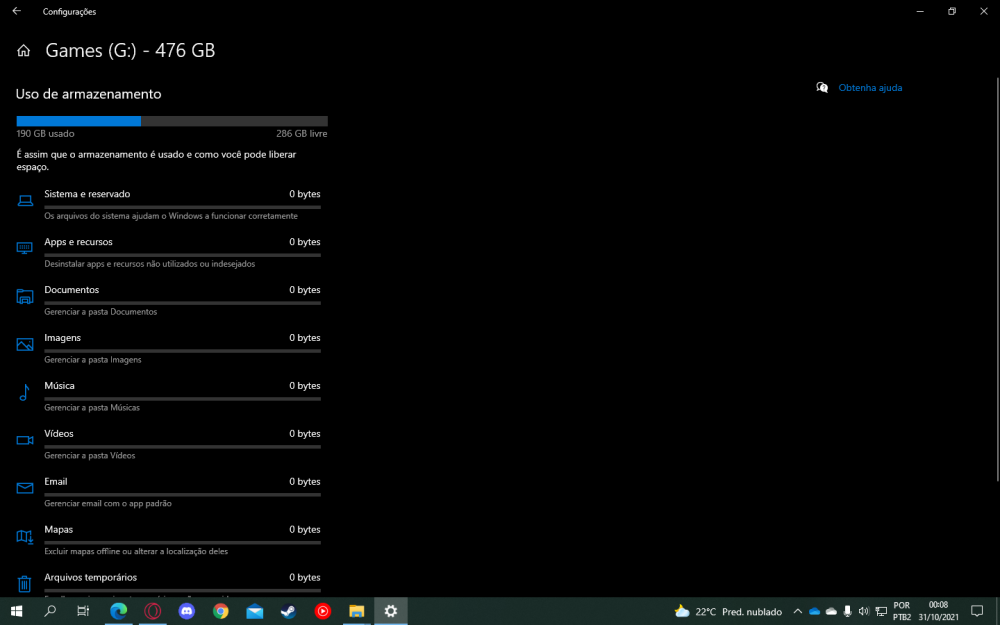Open the Windows Start menu
Viewport: 1000px width, 625px height.
coord(16,611)
